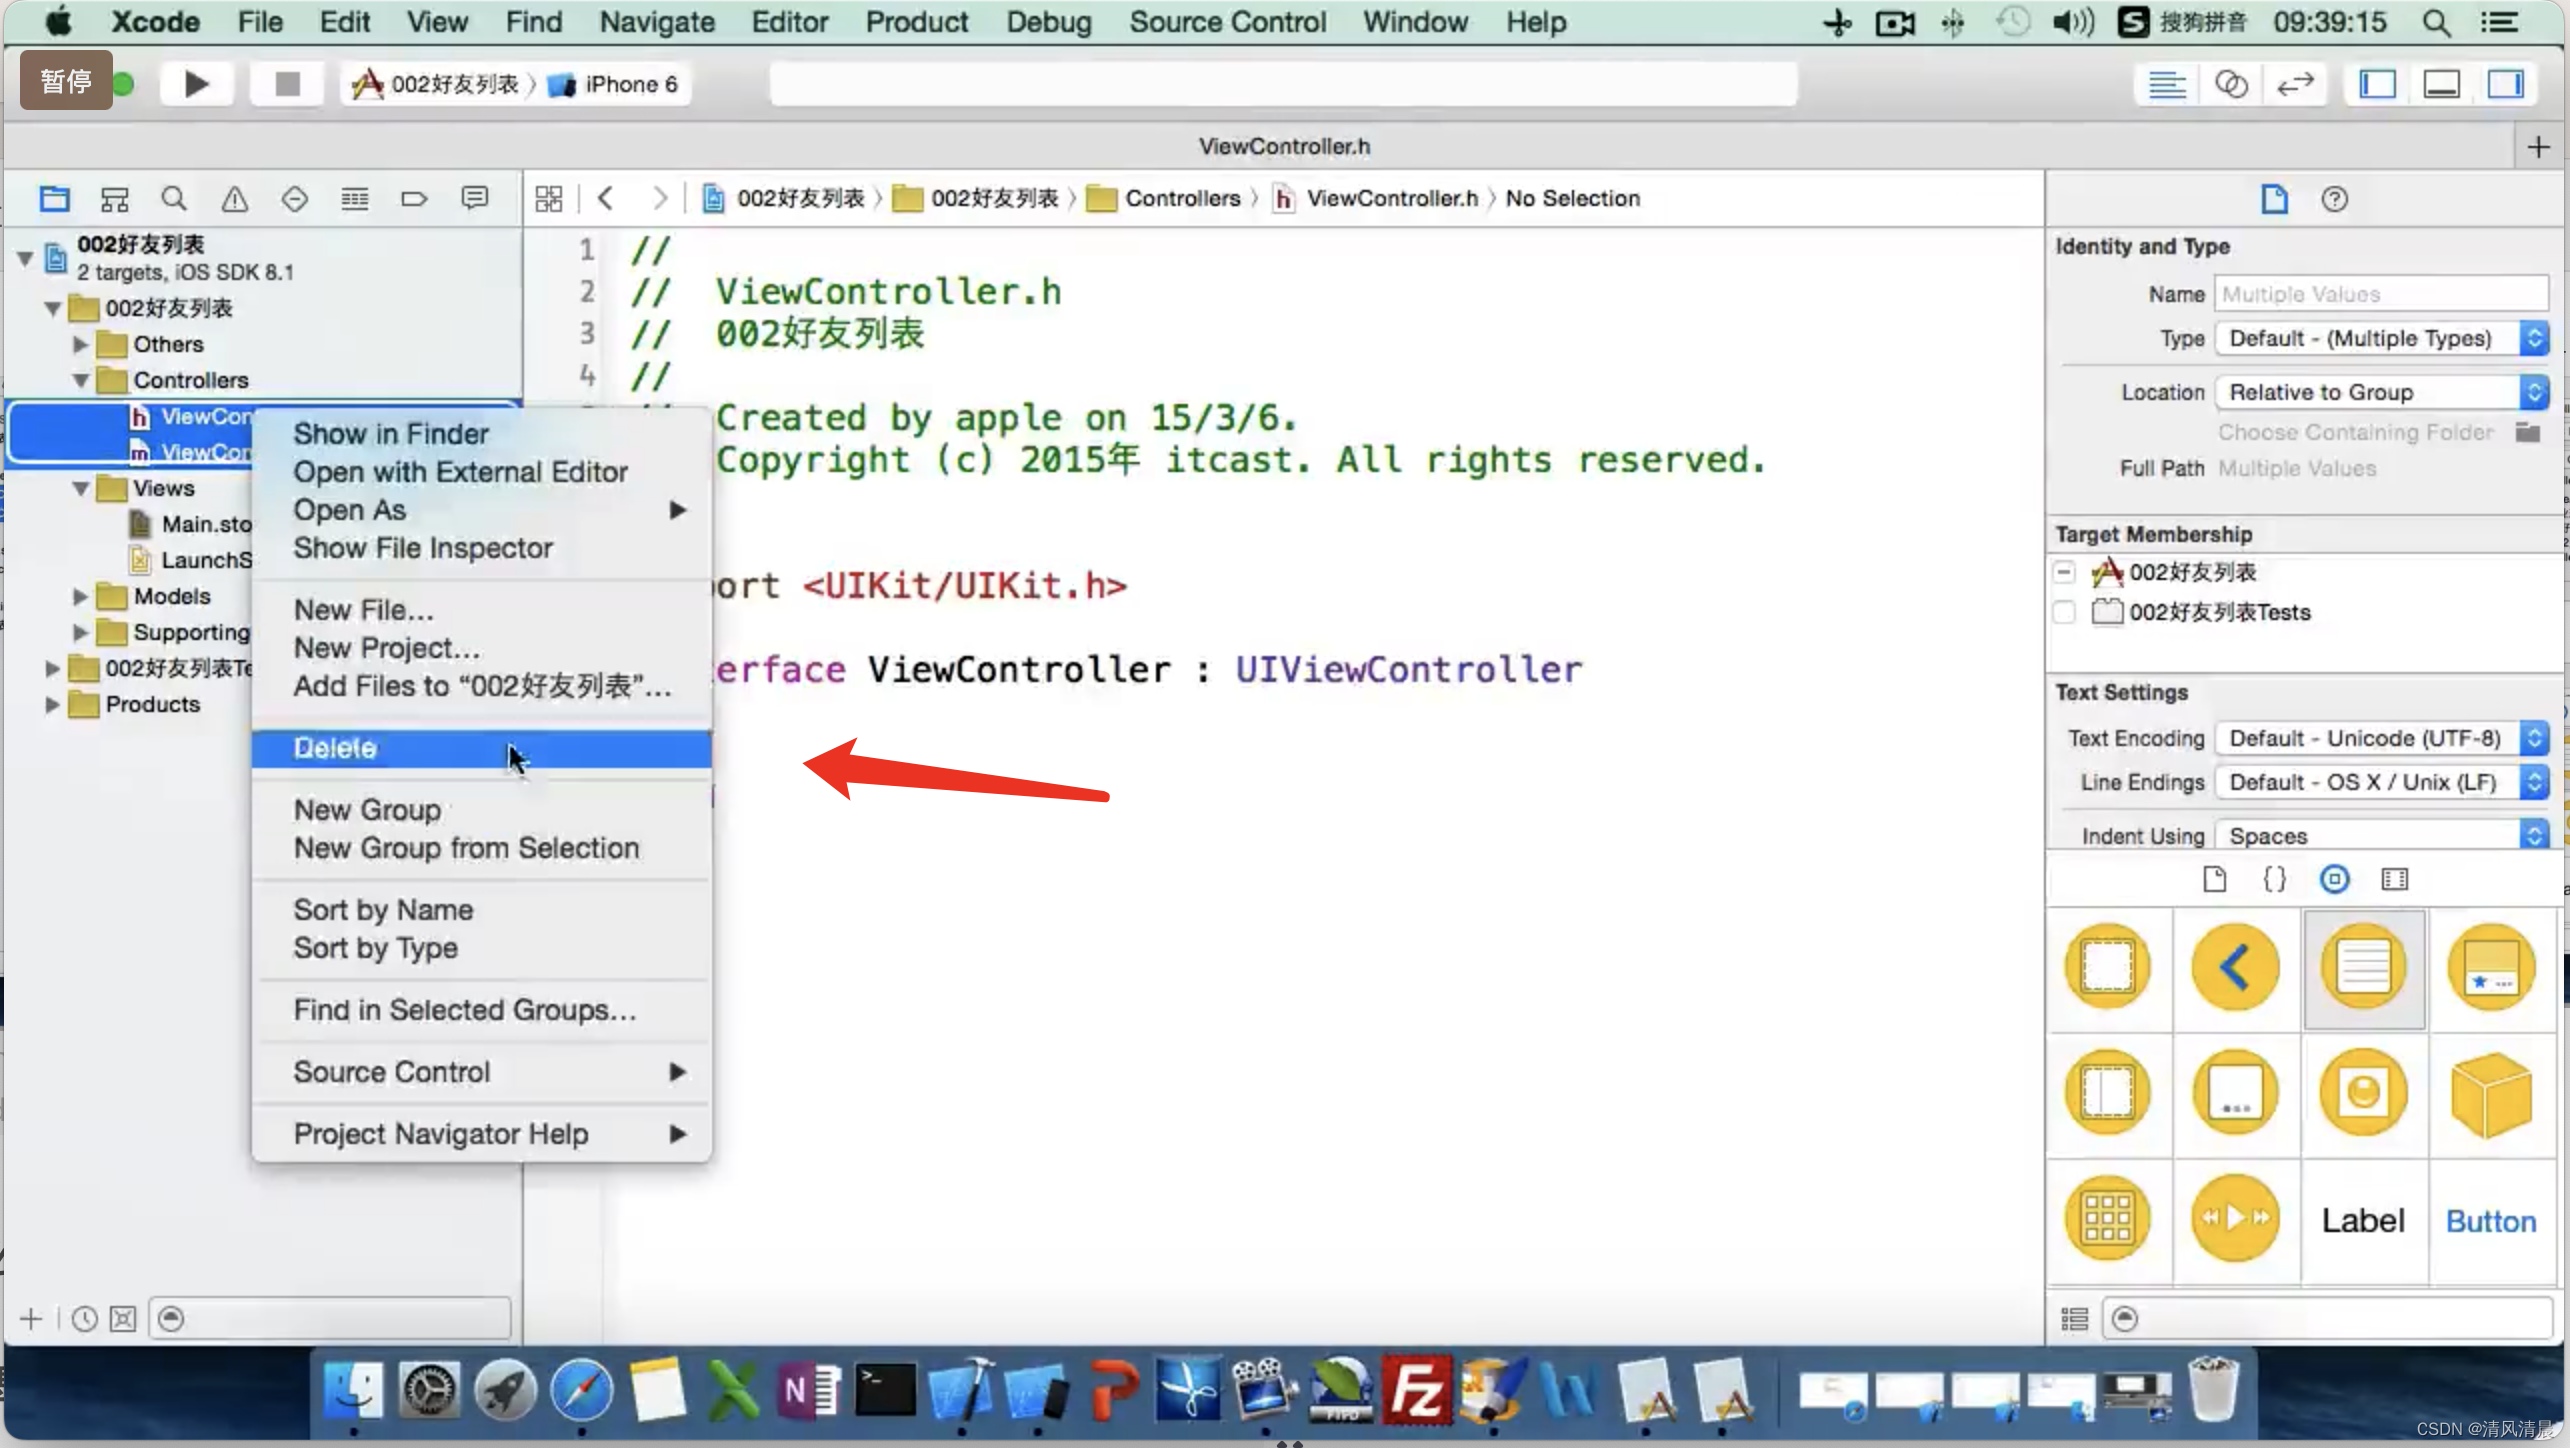This screenshot has height=1448, width=2570.
Task: Click the 002好友列表 scheme selector
Action: pos(436,84)
